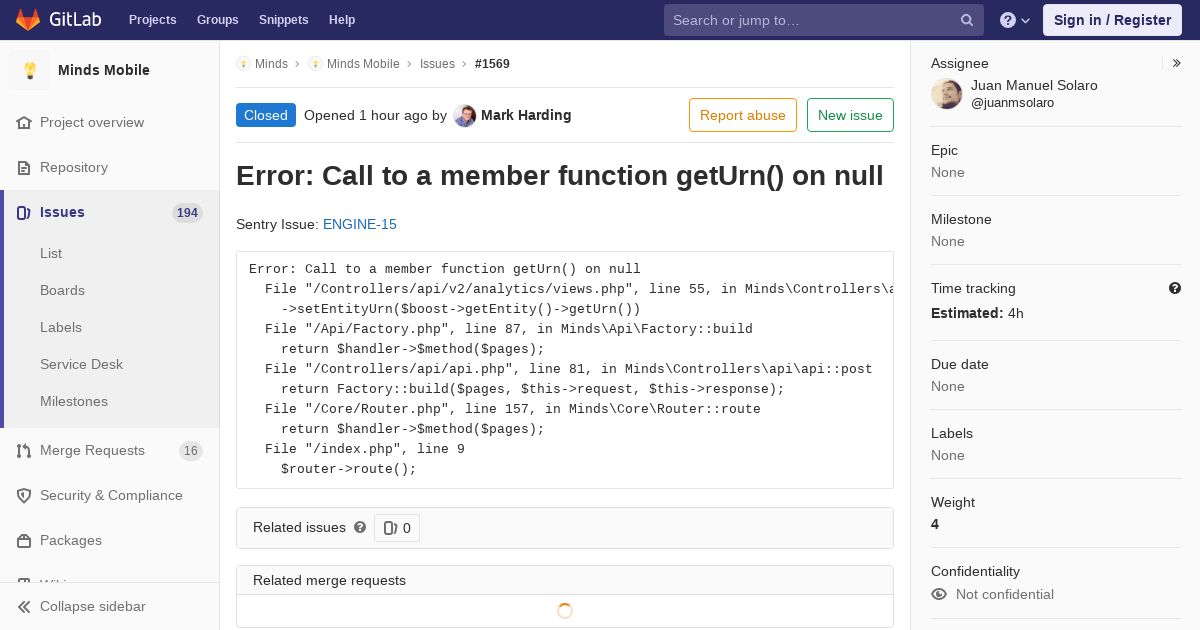This screenshot has height=630, width=1200.
Task: Go to Minds Mobile breadcrumb
Action: (363, 63)
